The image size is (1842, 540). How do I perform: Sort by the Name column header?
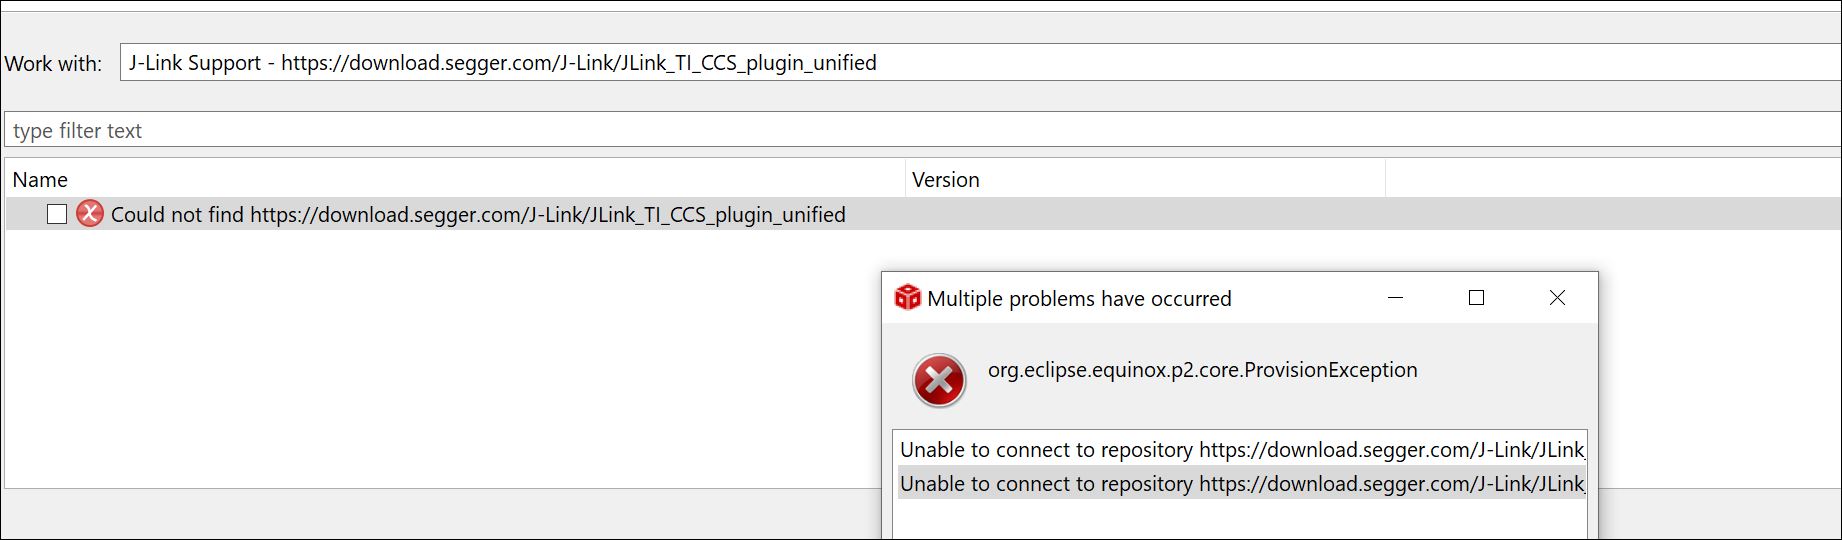(x=456, y=179)
